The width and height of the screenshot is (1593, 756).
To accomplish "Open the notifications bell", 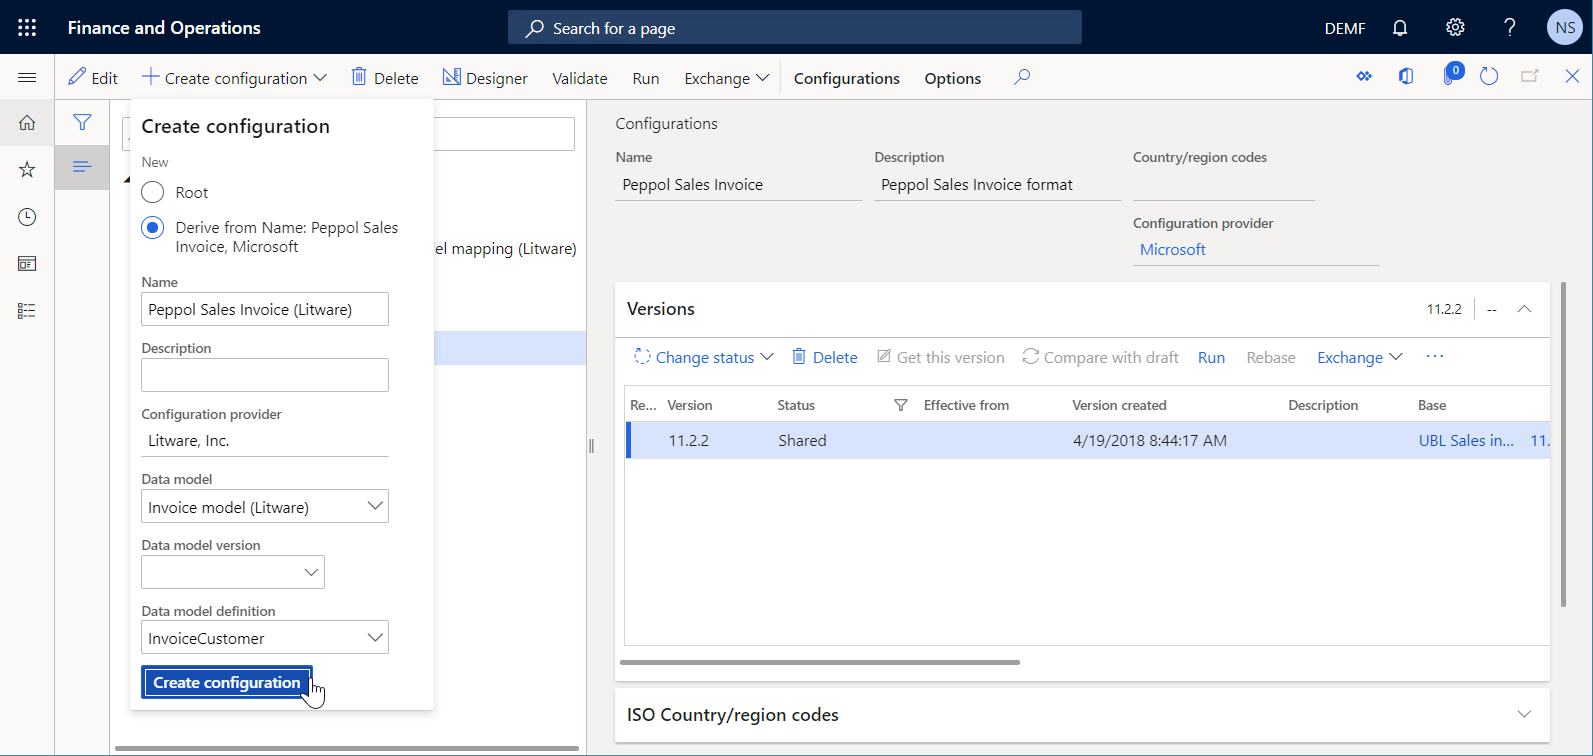I will (x=1400, y=28).
